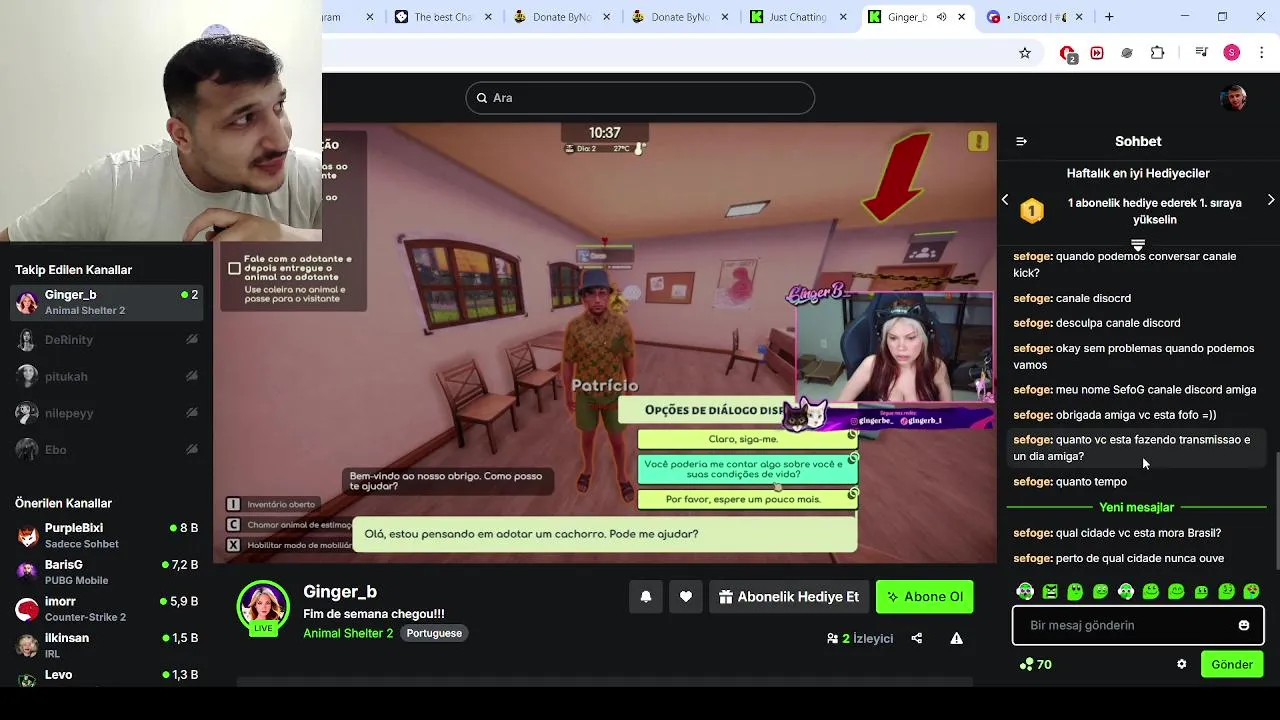
Task: Open PurpleBixi recommended channel avatar
Action: pos(28,536)
